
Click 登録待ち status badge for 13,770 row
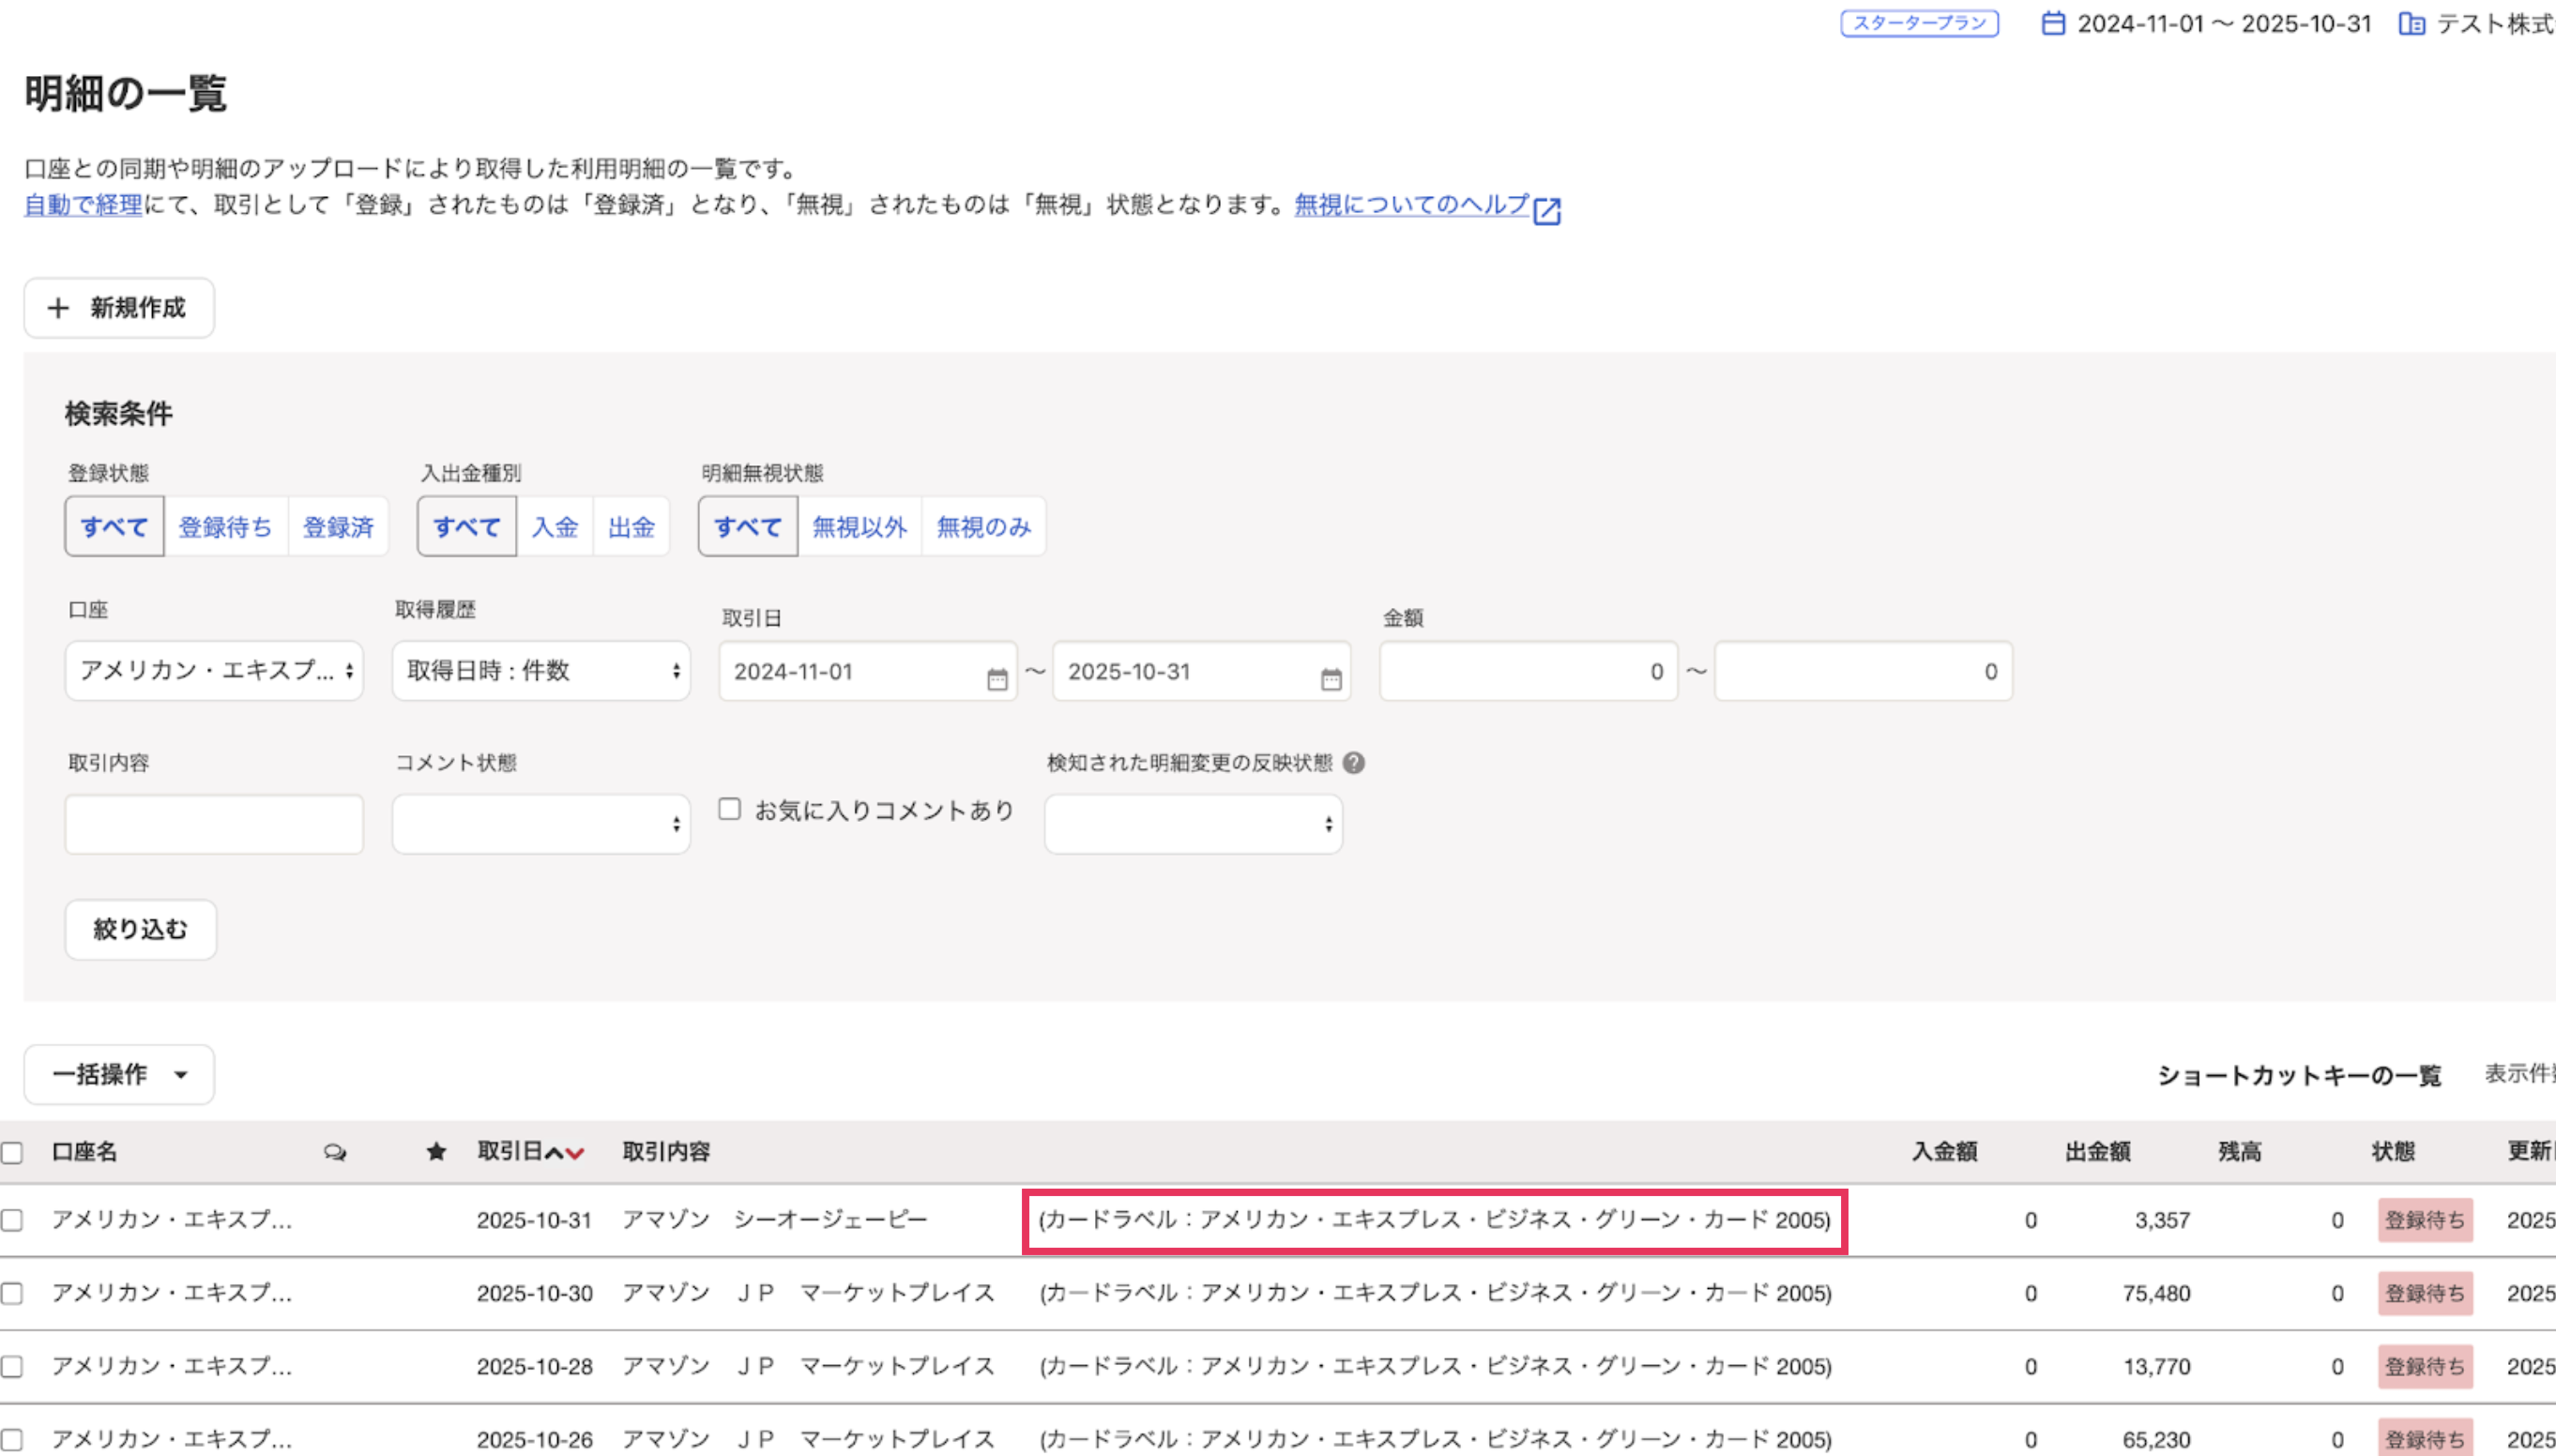pos(2425,1366)
